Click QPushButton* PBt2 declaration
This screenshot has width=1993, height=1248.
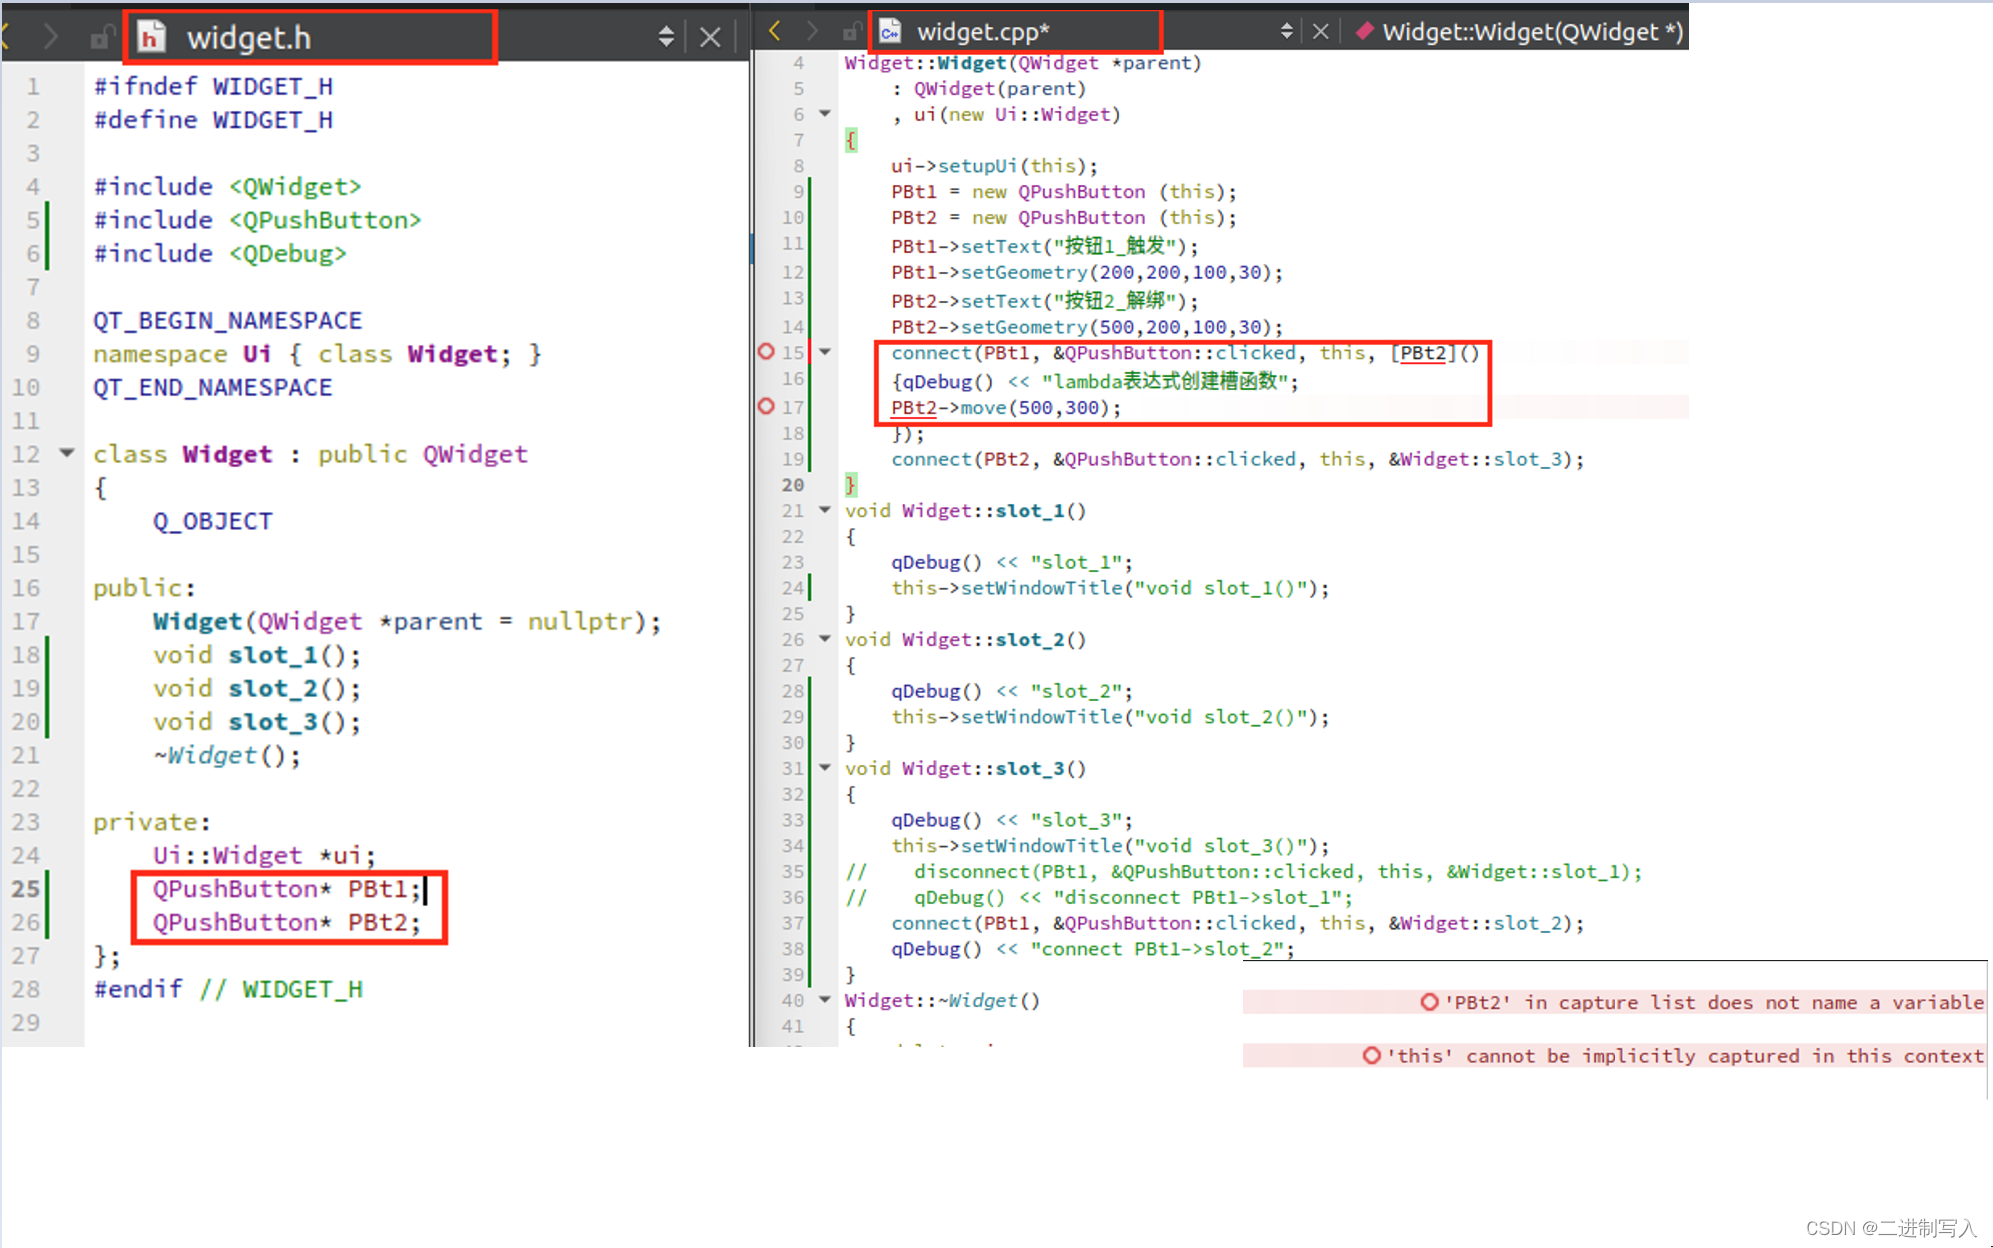tap(287, 922)
